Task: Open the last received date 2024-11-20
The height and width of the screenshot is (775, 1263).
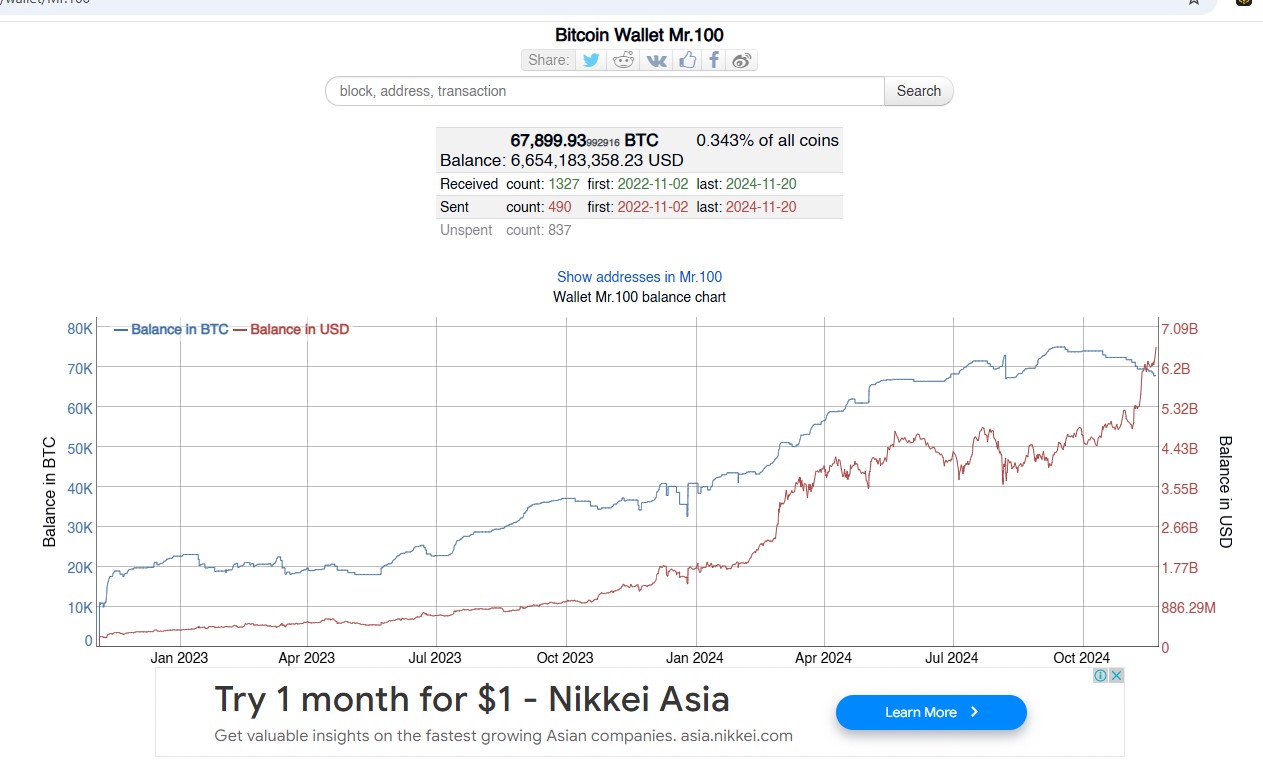Action: [760, 184]
